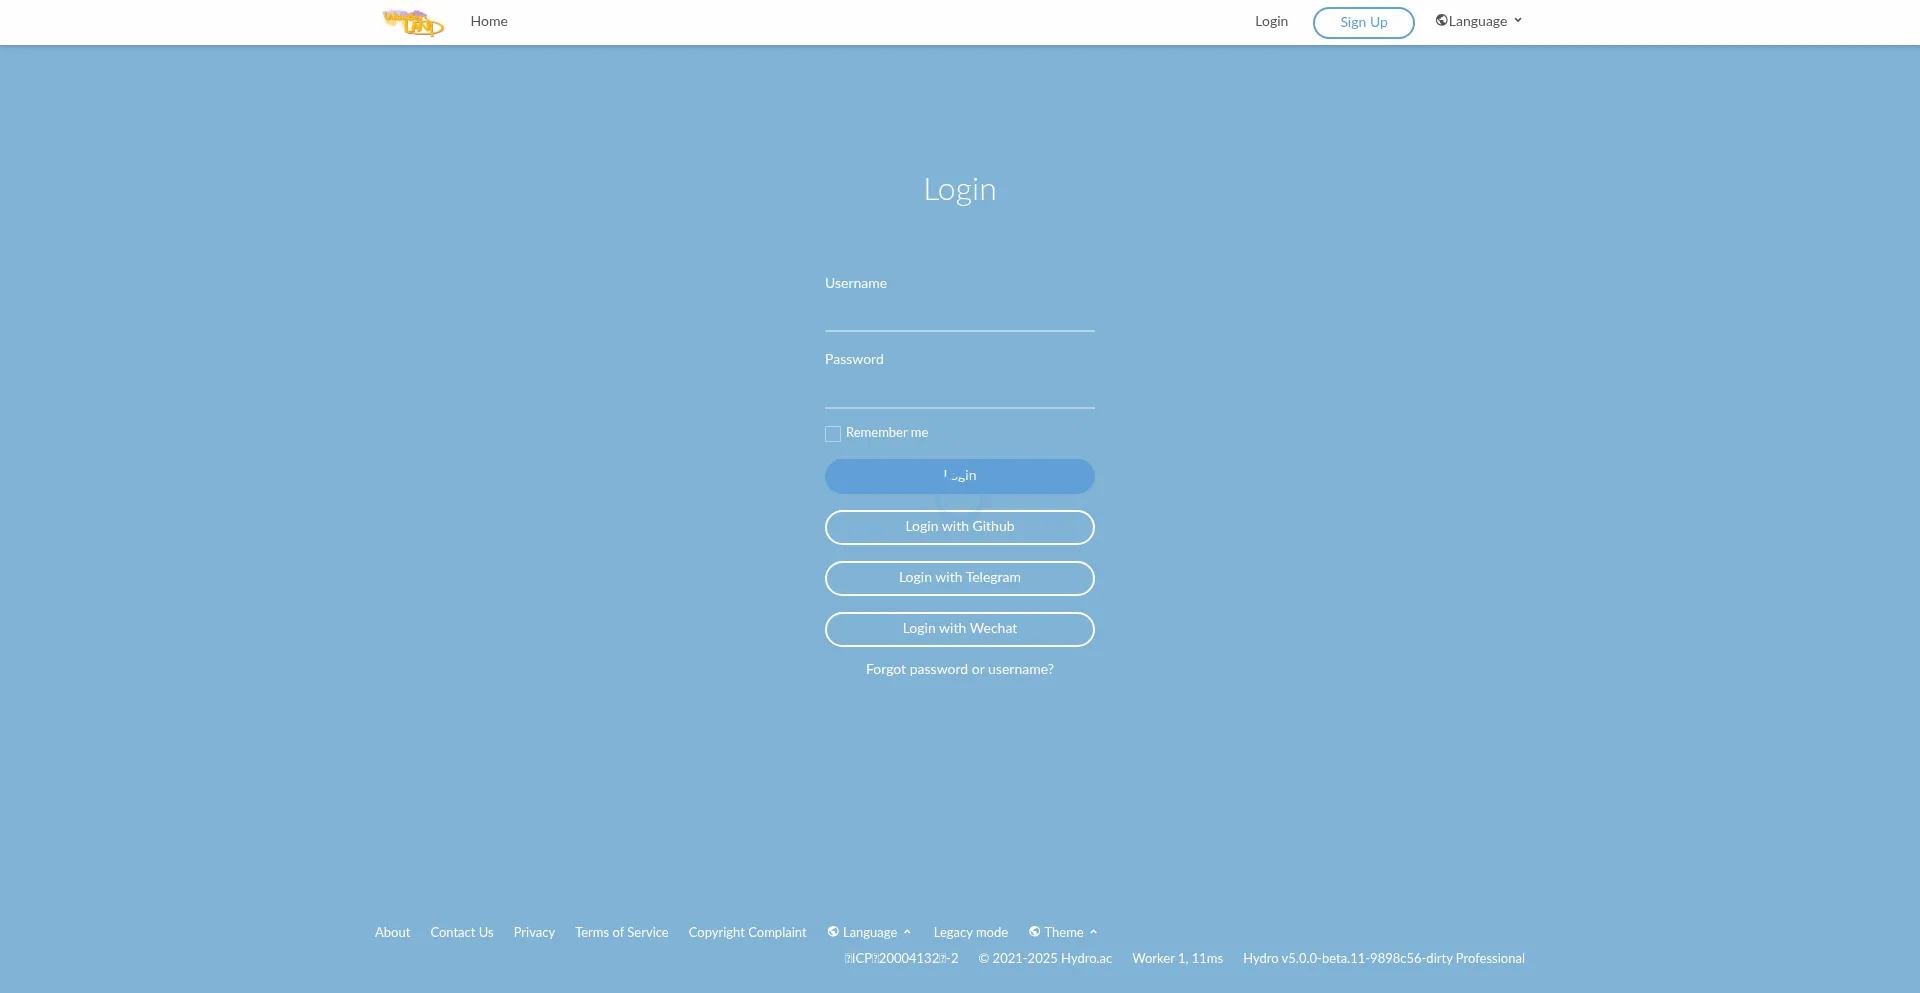Choose Login with Telegram
This screenshot has width=1920, height=993.
coord(959,578)
